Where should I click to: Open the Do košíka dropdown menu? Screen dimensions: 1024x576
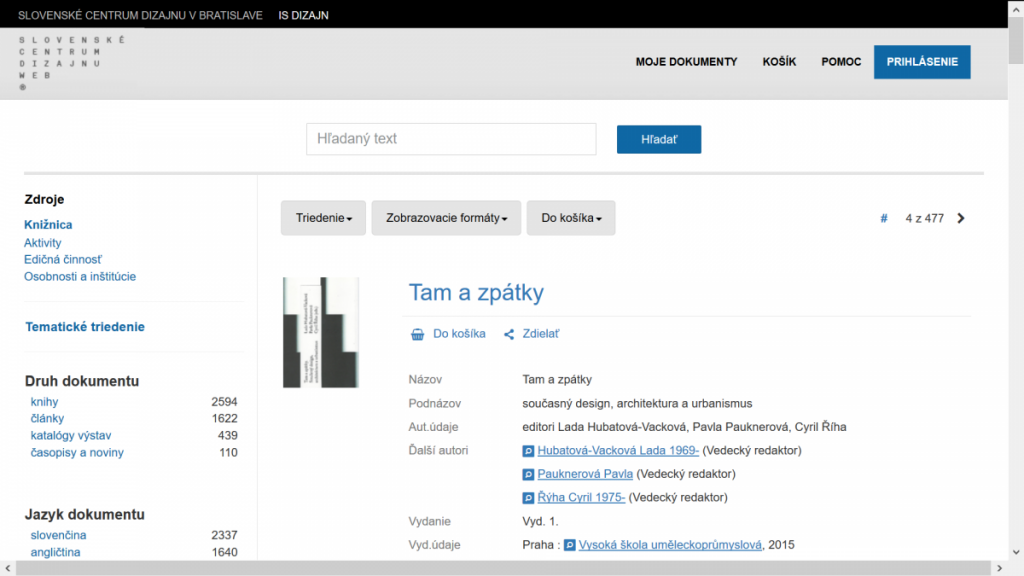(571, 218)
